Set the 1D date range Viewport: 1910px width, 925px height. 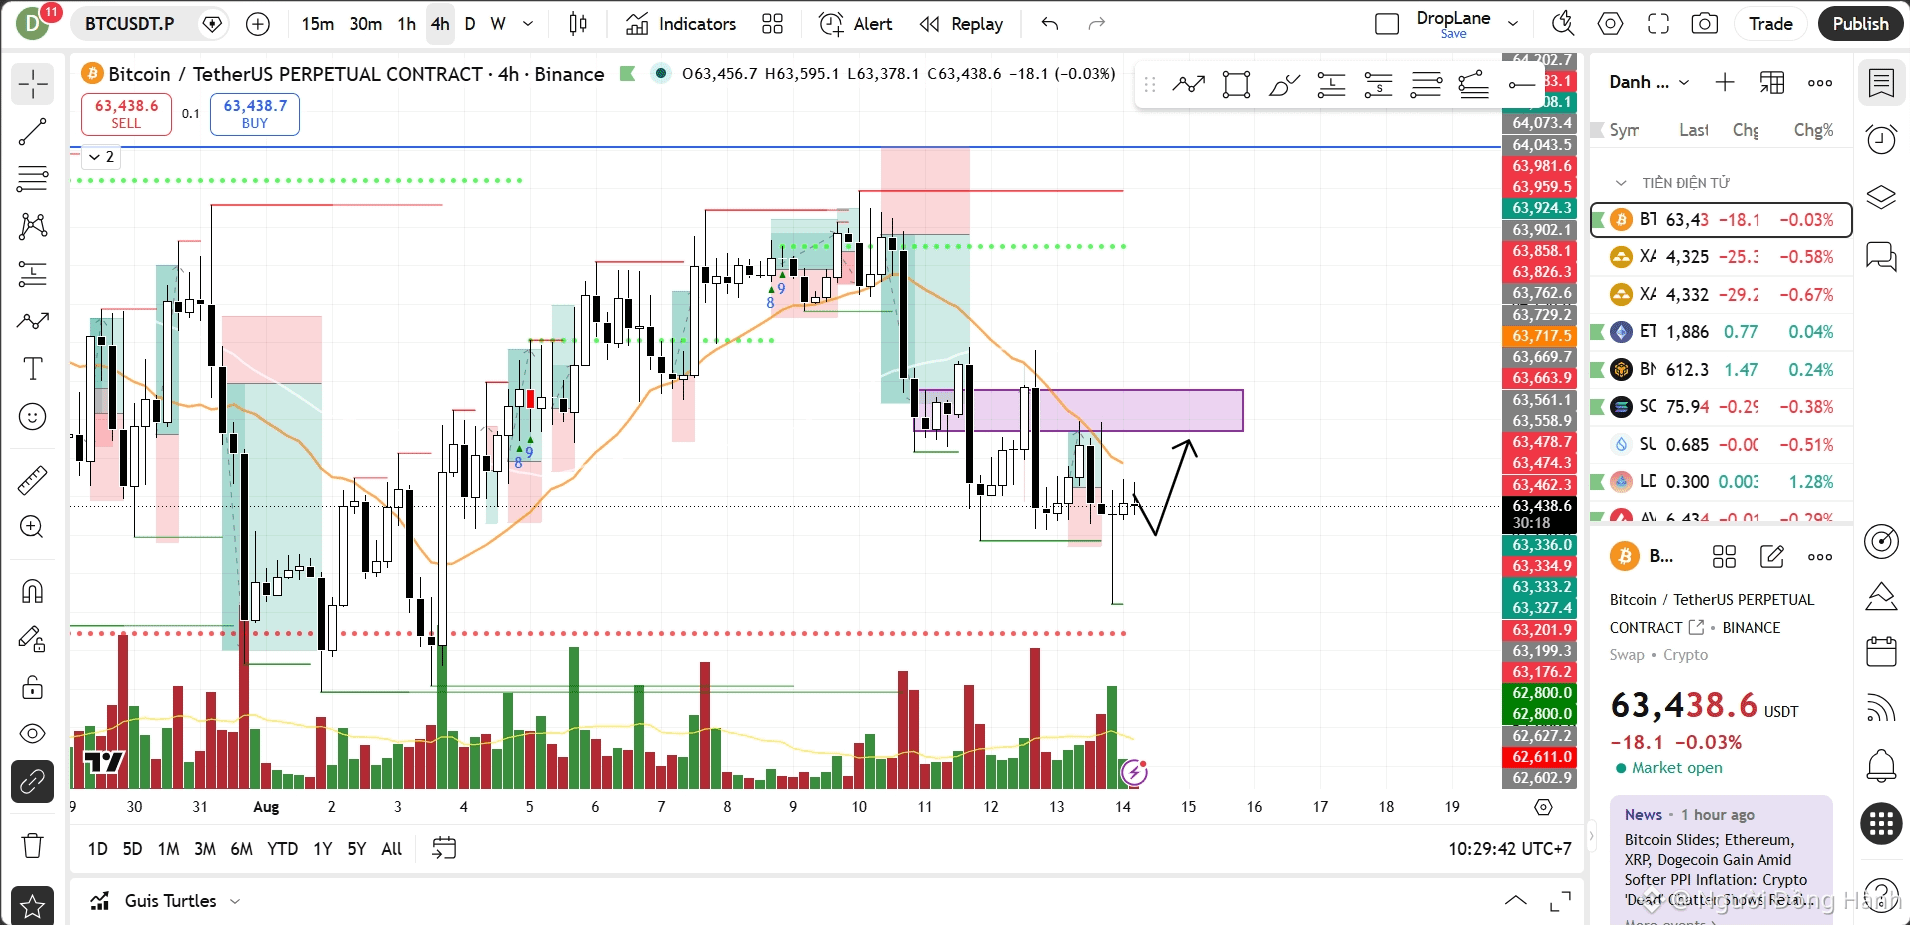coord(97,849)
